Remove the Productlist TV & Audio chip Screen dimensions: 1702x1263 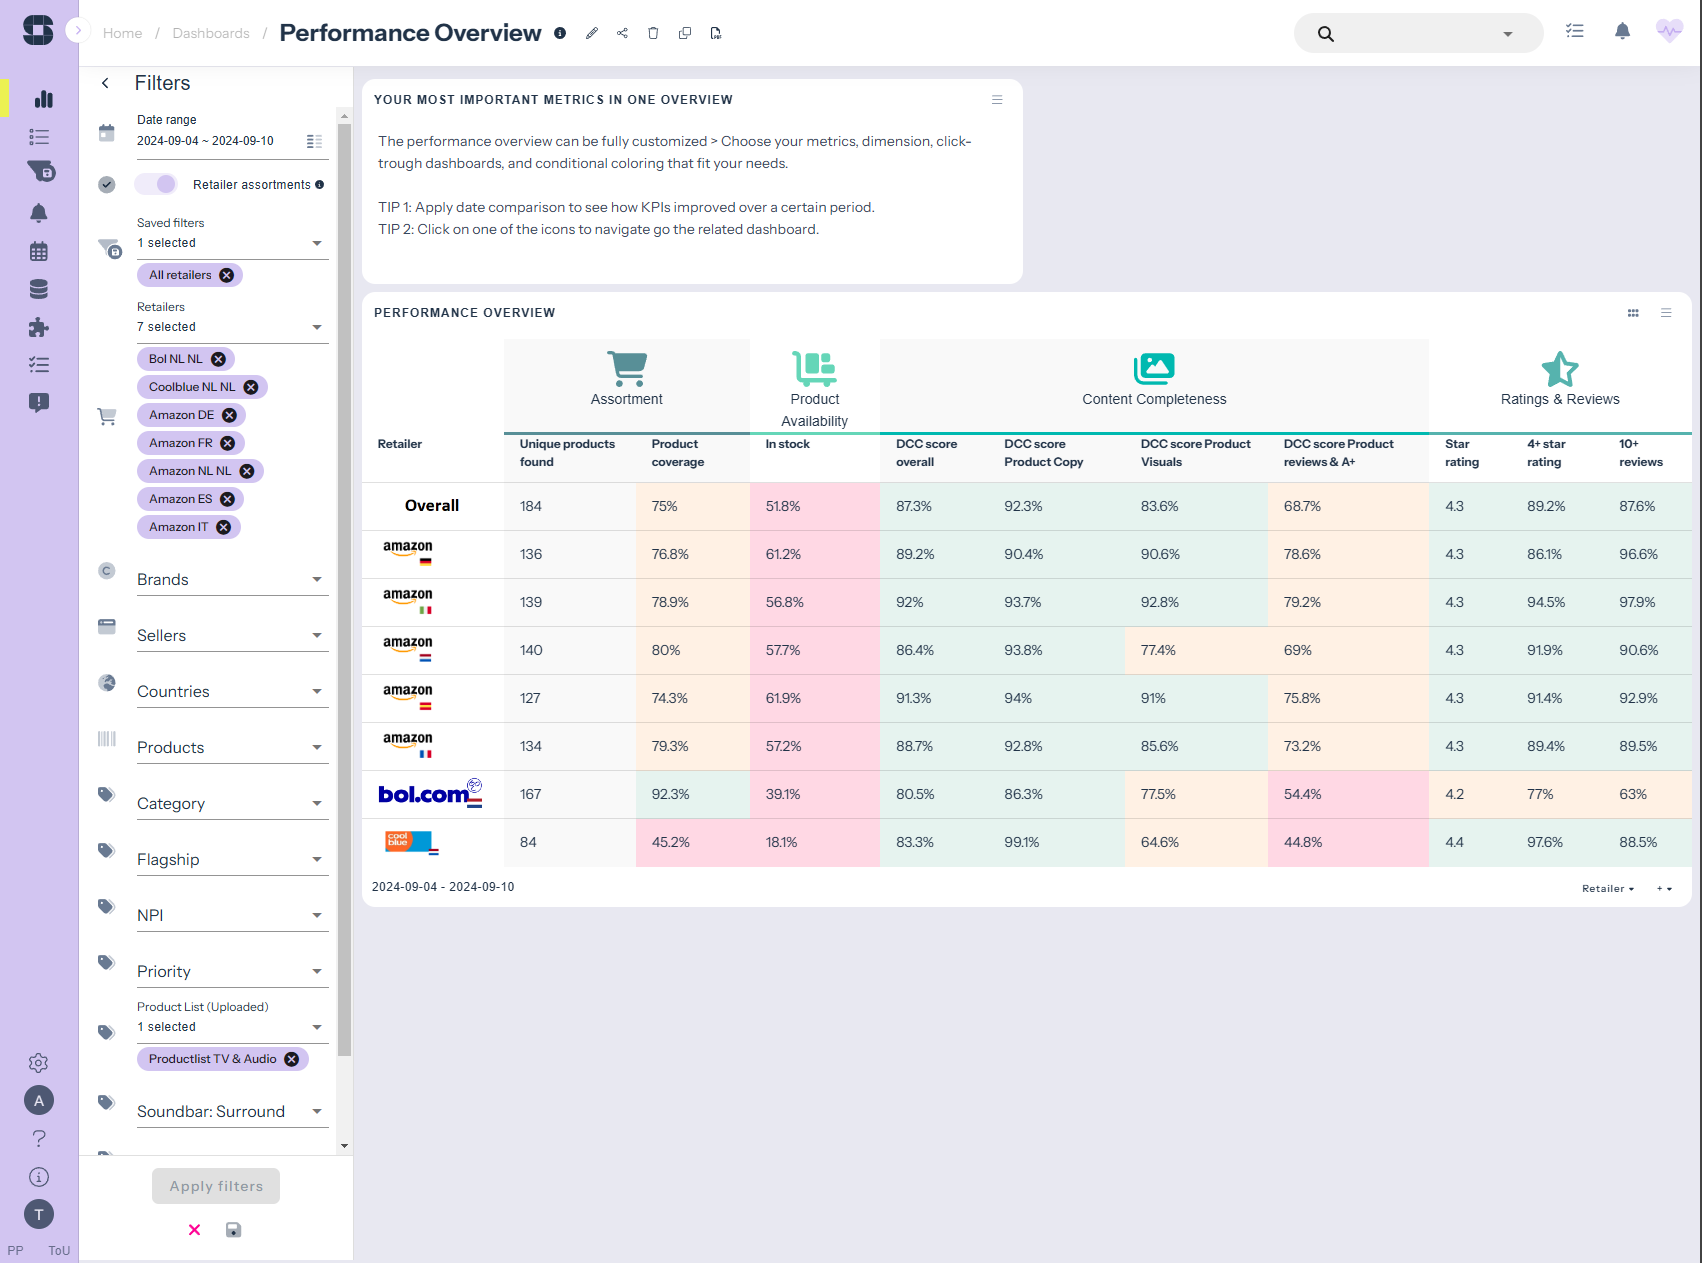coord(292,1059)
